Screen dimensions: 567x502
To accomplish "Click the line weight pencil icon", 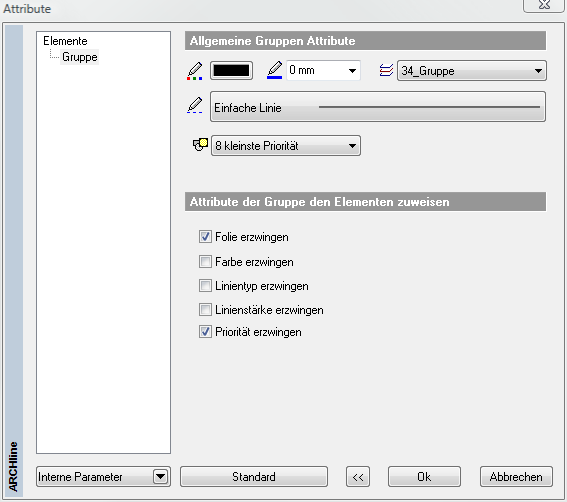I will point(274,70).
